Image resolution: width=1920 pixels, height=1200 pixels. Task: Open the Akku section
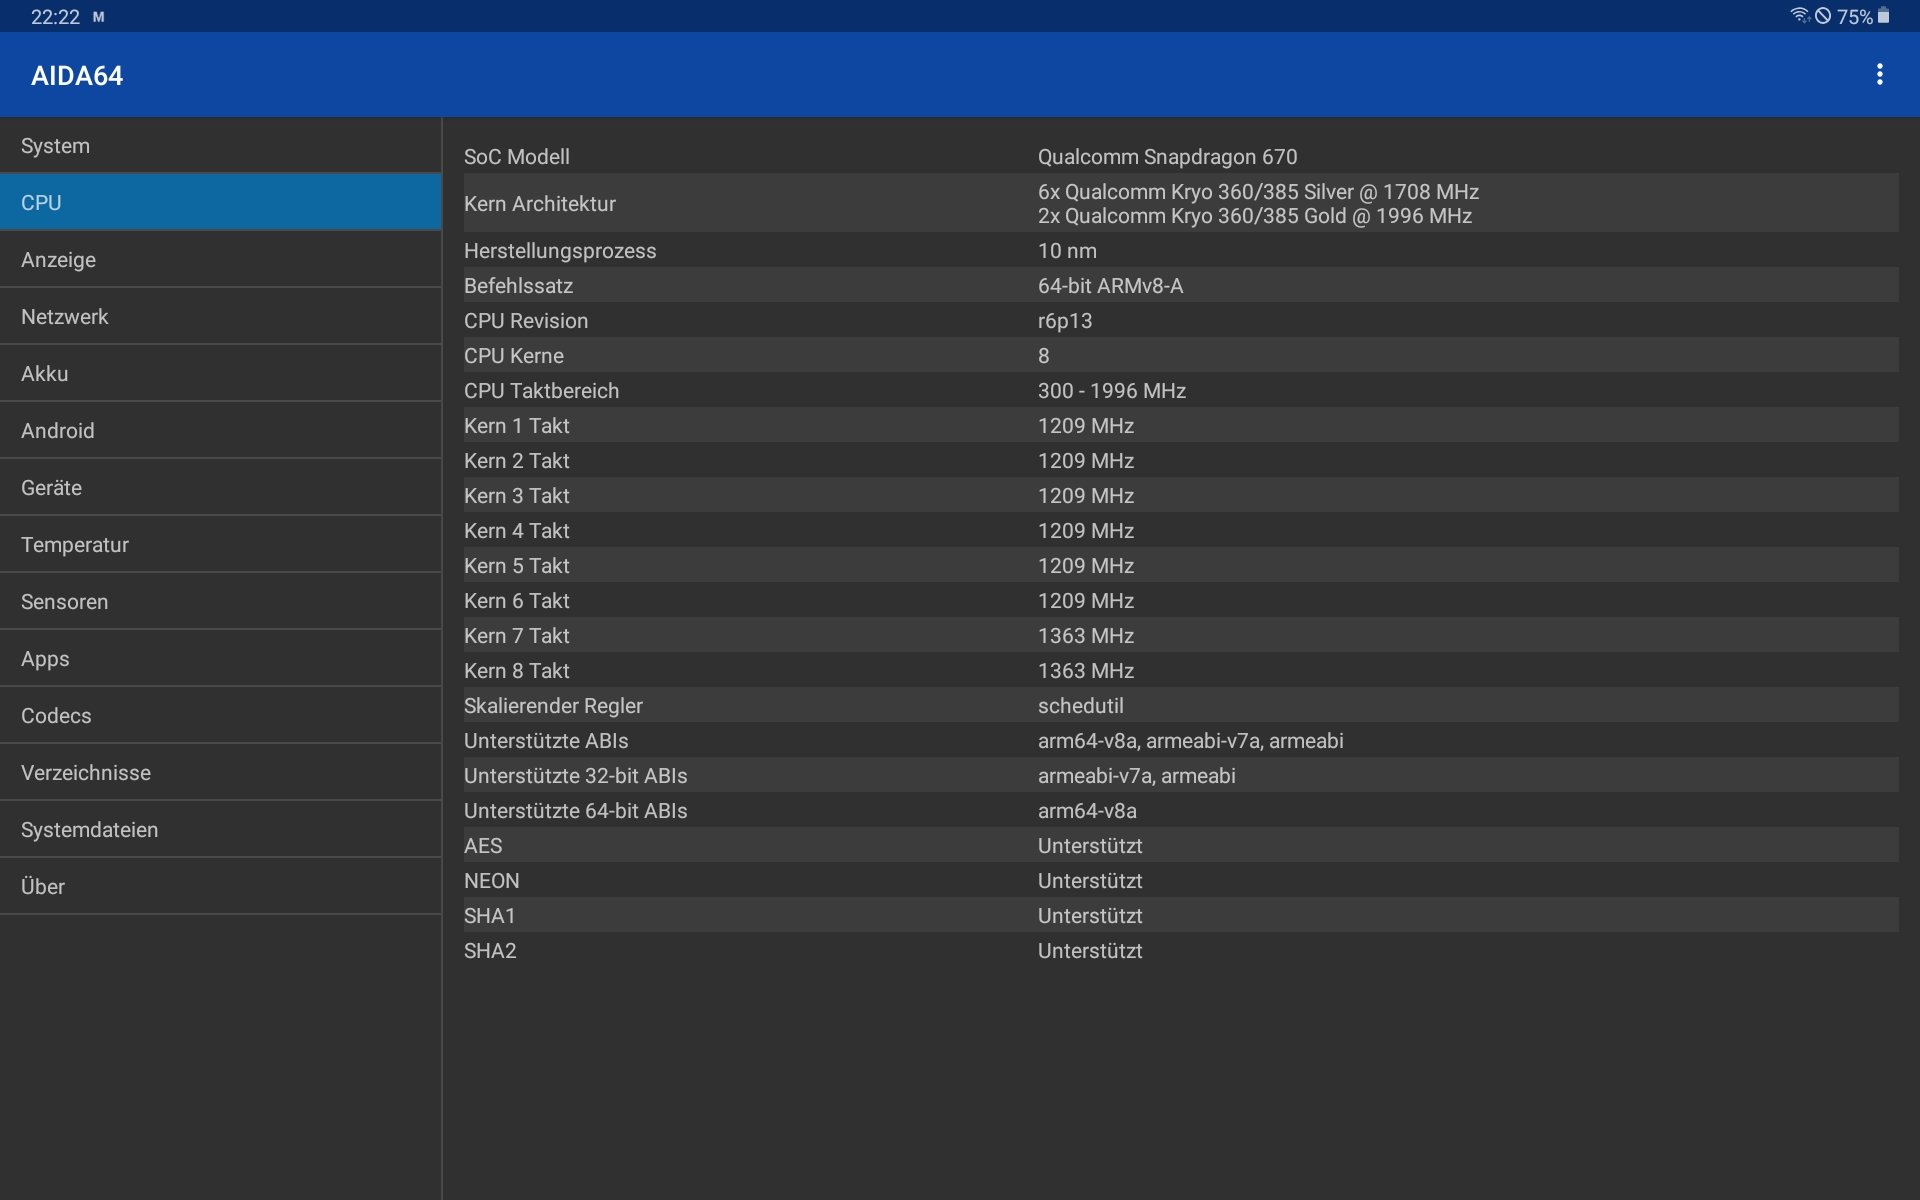[220, 374]
